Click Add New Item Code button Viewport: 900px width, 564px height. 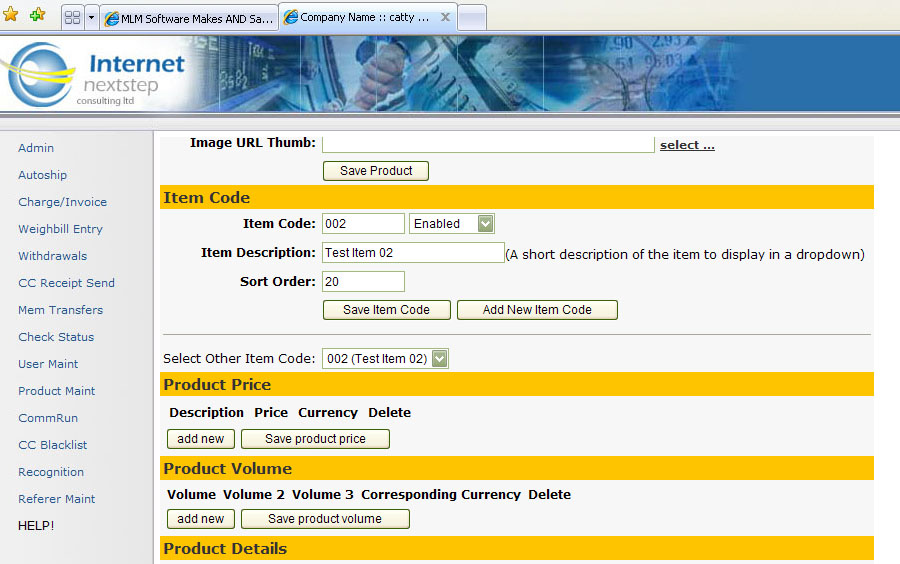pyautogui.click(x=537, y=310)
